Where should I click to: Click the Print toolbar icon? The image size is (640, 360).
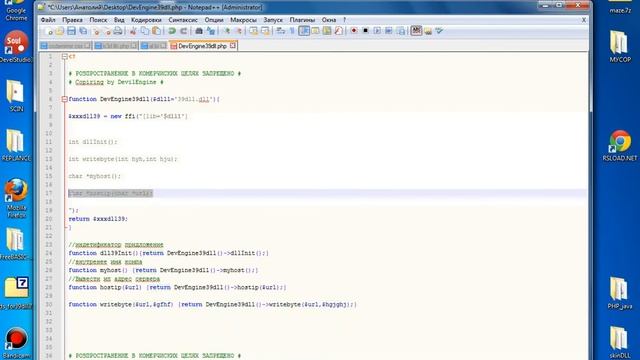[x=118, y=31]
